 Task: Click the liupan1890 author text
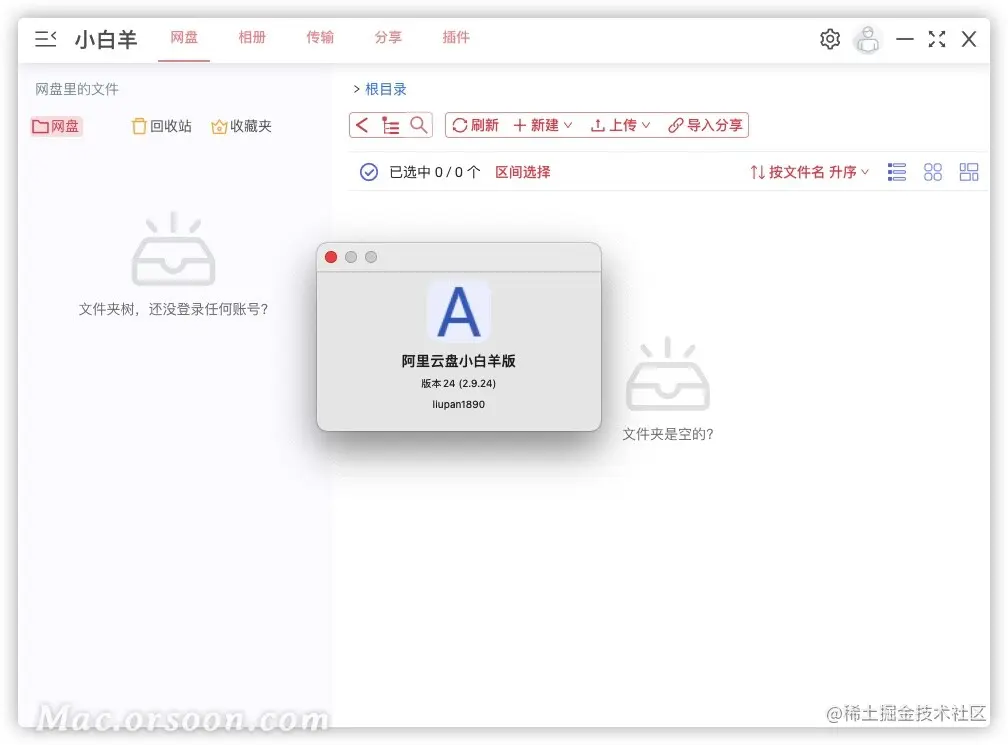[458, 404]
